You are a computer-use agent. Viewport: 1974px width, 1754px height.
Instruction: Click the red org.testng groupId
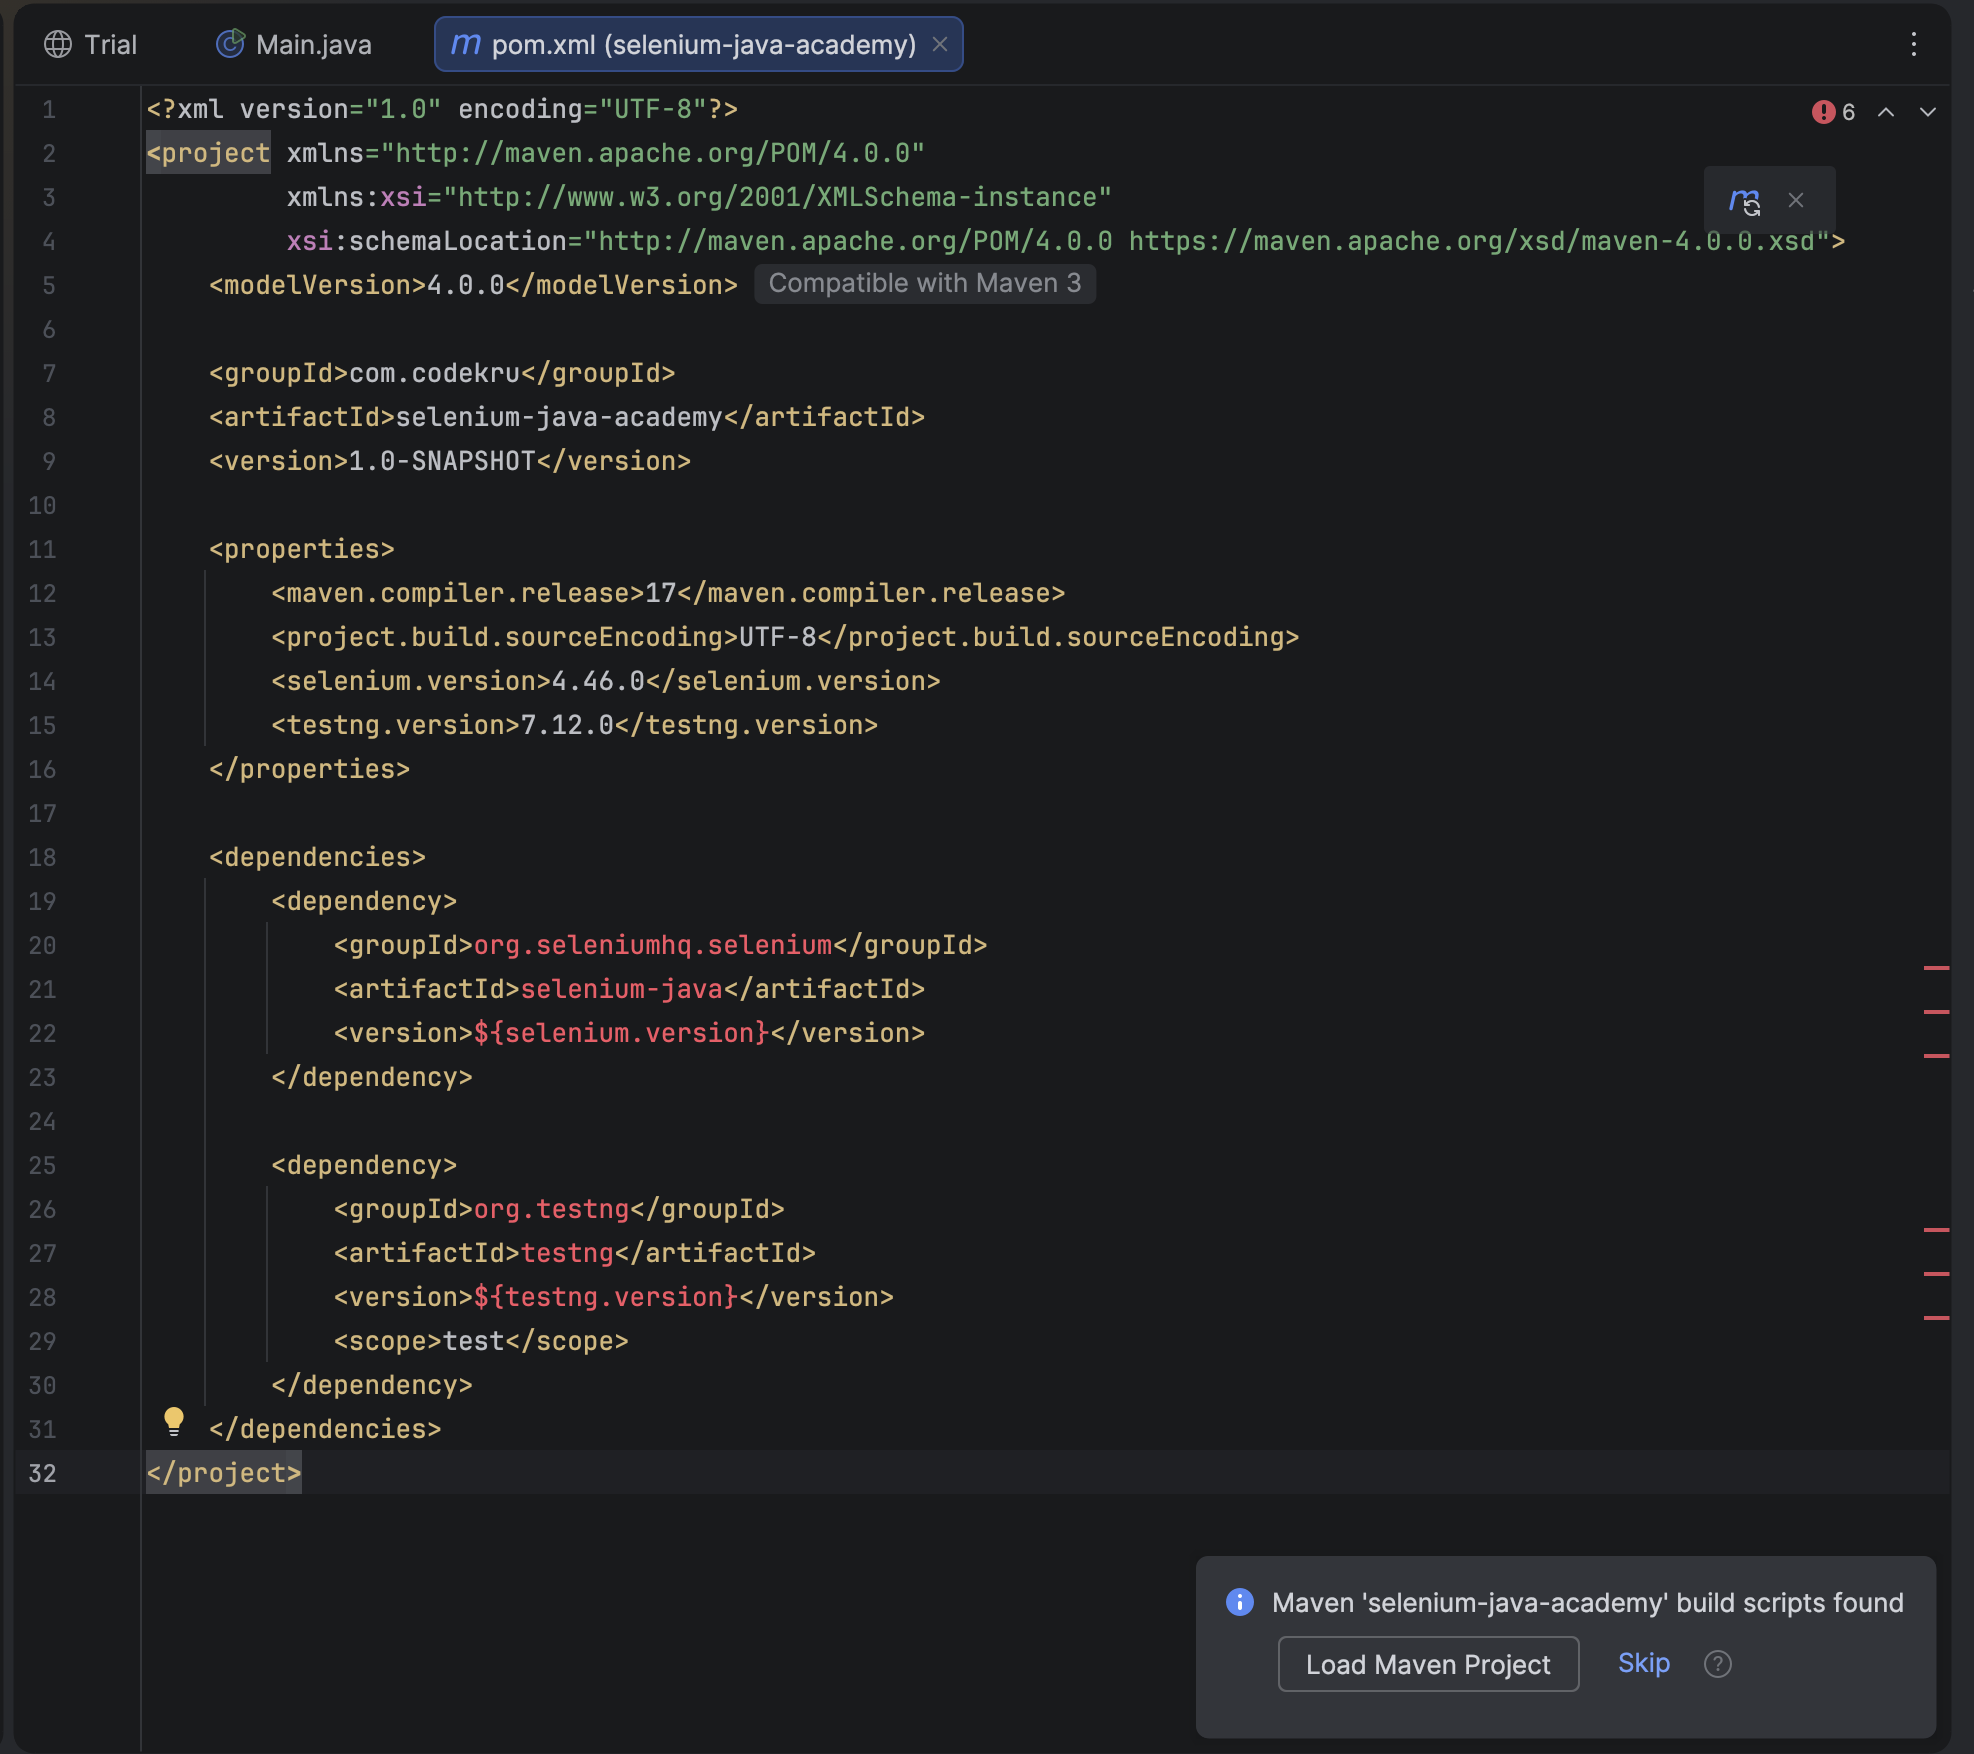552,1209
